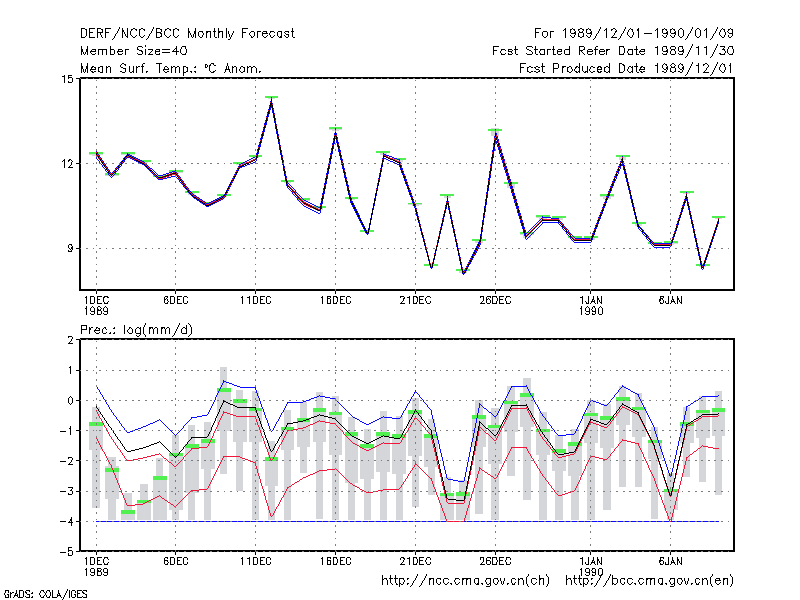Viewport: 800px width, 600px height.
Task: Select the 1DEC 1989 label under temperature chart
Action: point(96,306)
